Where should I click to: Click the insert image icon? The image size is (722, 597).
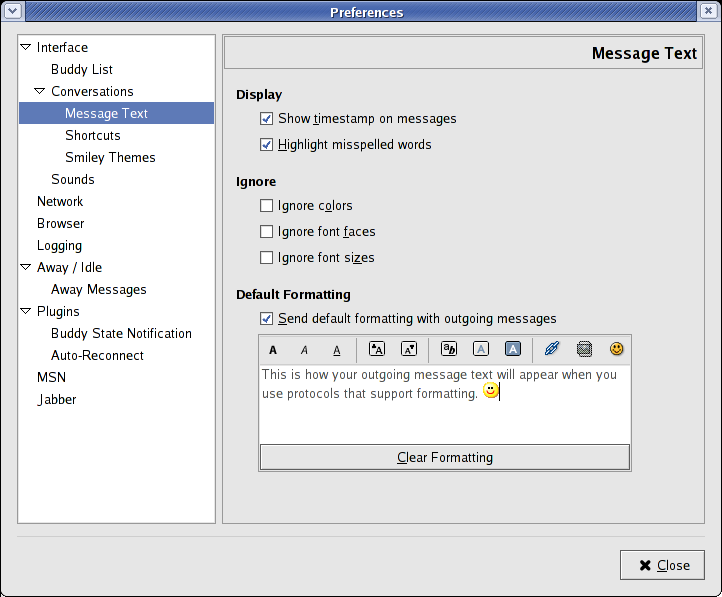(x=585, y=349)
